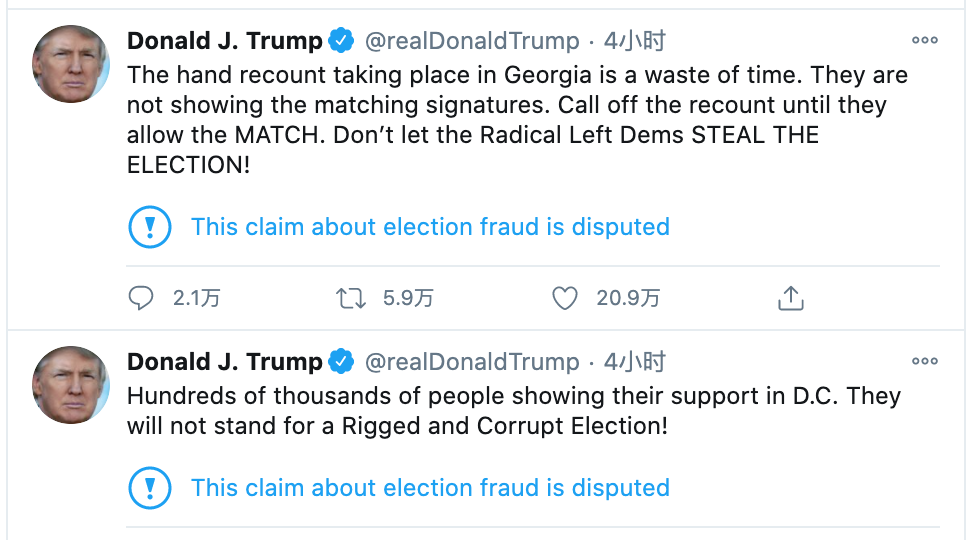Click the profile avatar on the second tweet
This screenshot has height=540, width=980.
click(x=71, y=385)
